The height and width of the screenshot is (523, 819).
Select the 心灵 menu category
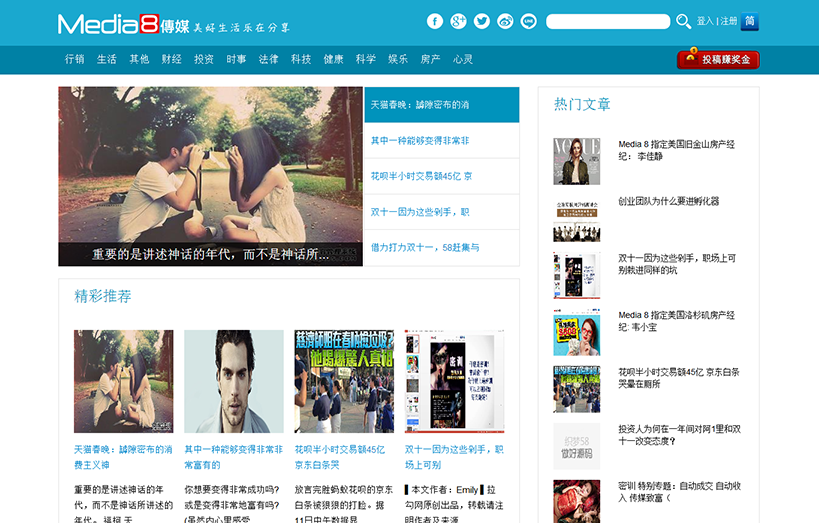point(462,59)
